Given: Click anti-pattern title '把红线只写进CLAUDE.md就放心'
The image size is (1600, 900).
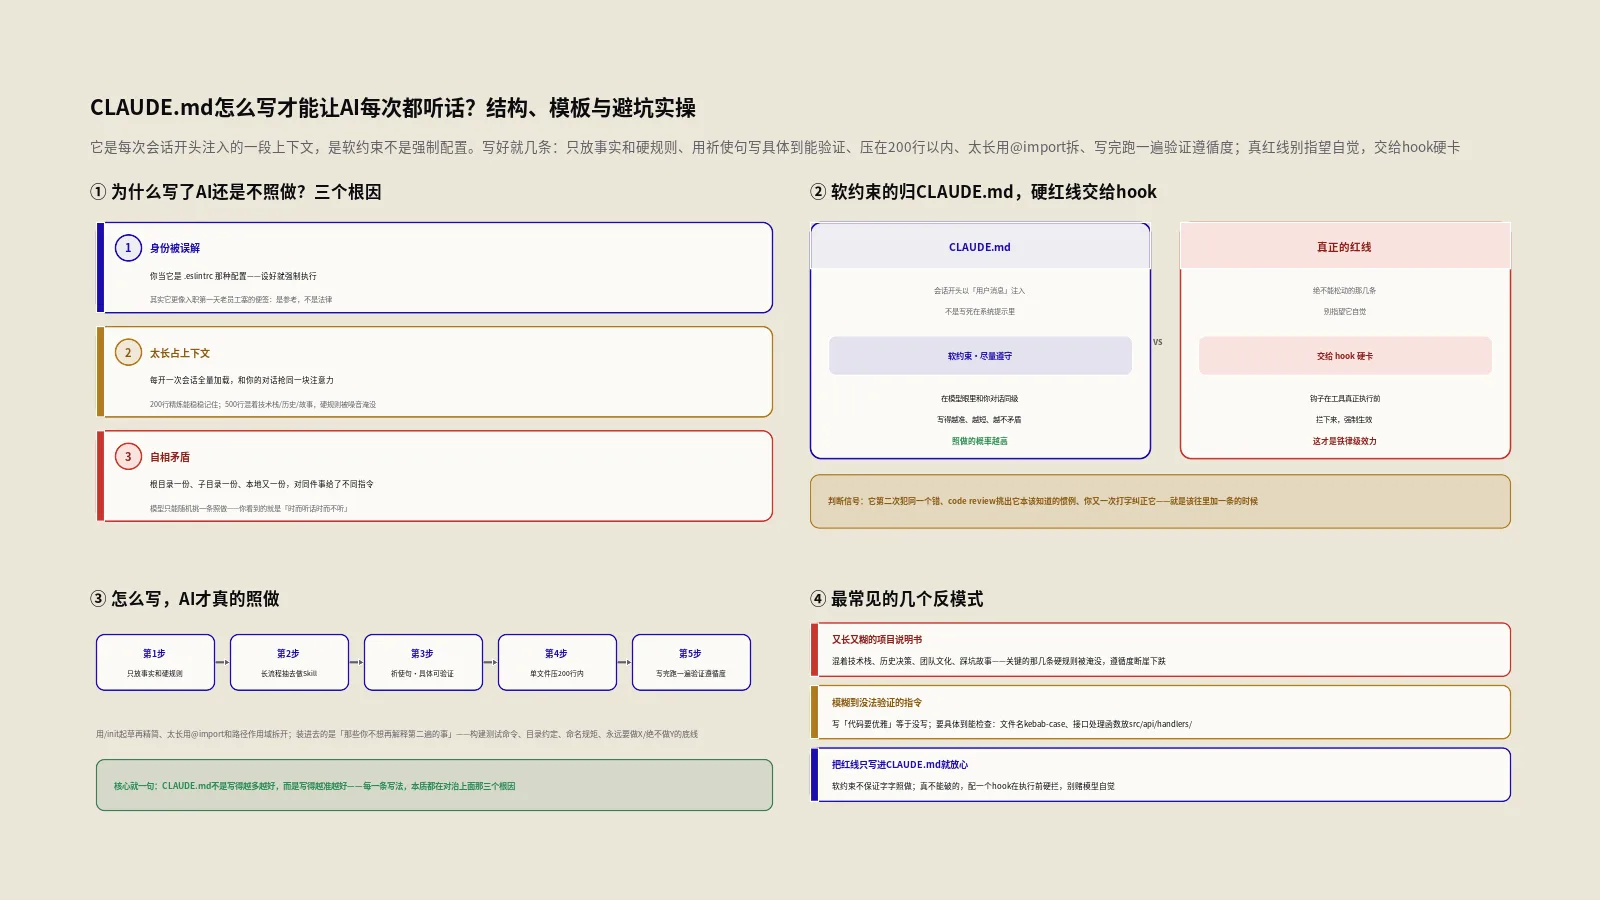Looking at the screenshot, I should (x=900, y=765).
